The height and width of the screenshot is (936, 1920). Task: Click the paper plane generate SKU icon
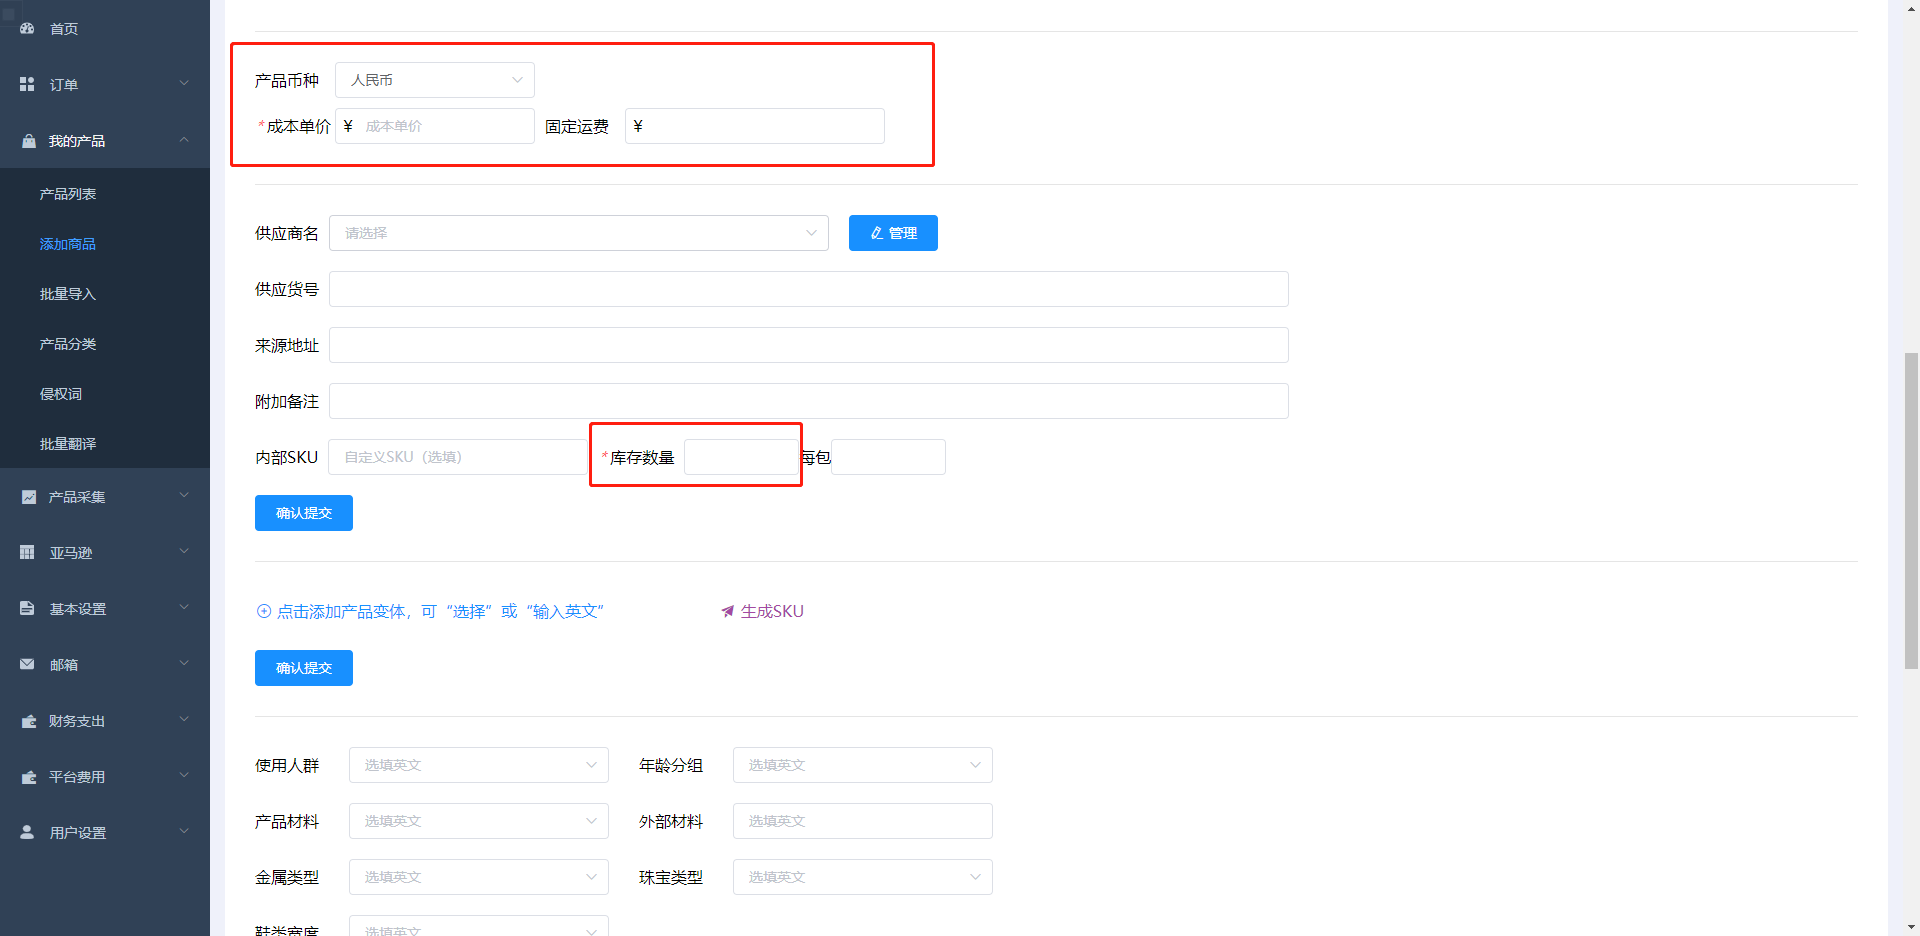728,611
